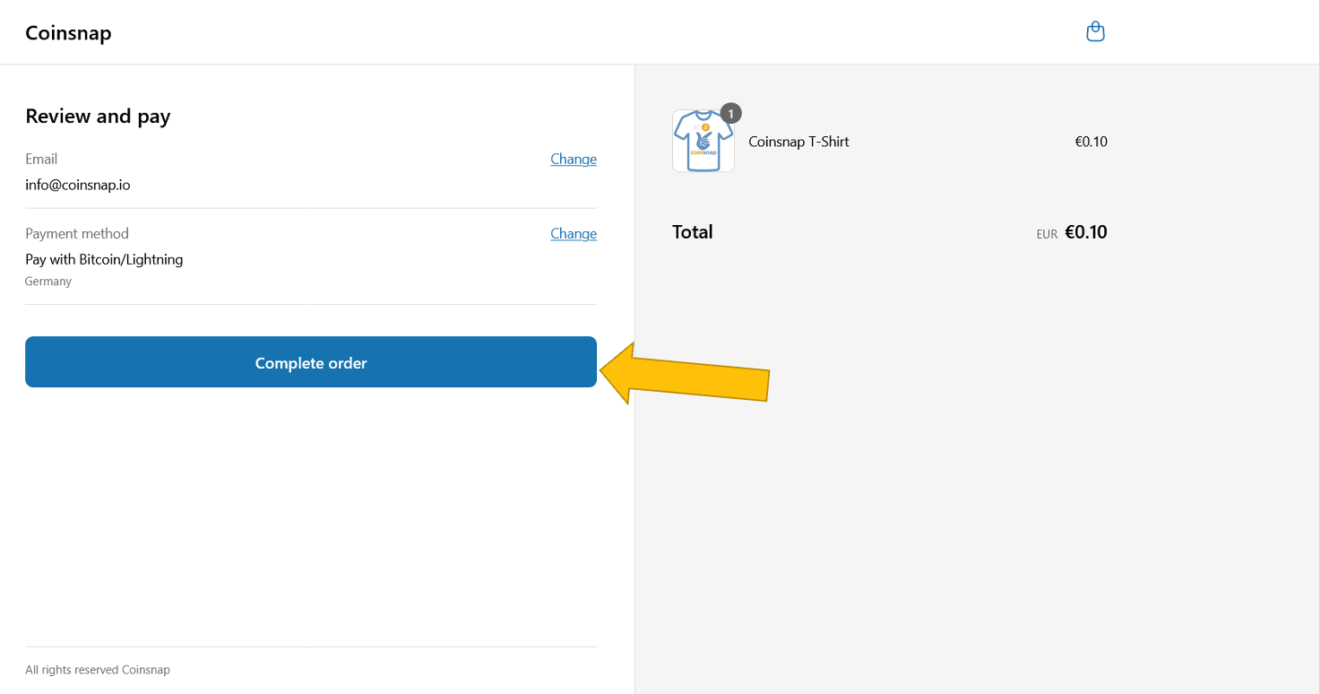Click the bold total amount €0.10
This screenshot has height=694, width=1320.
1086,232
